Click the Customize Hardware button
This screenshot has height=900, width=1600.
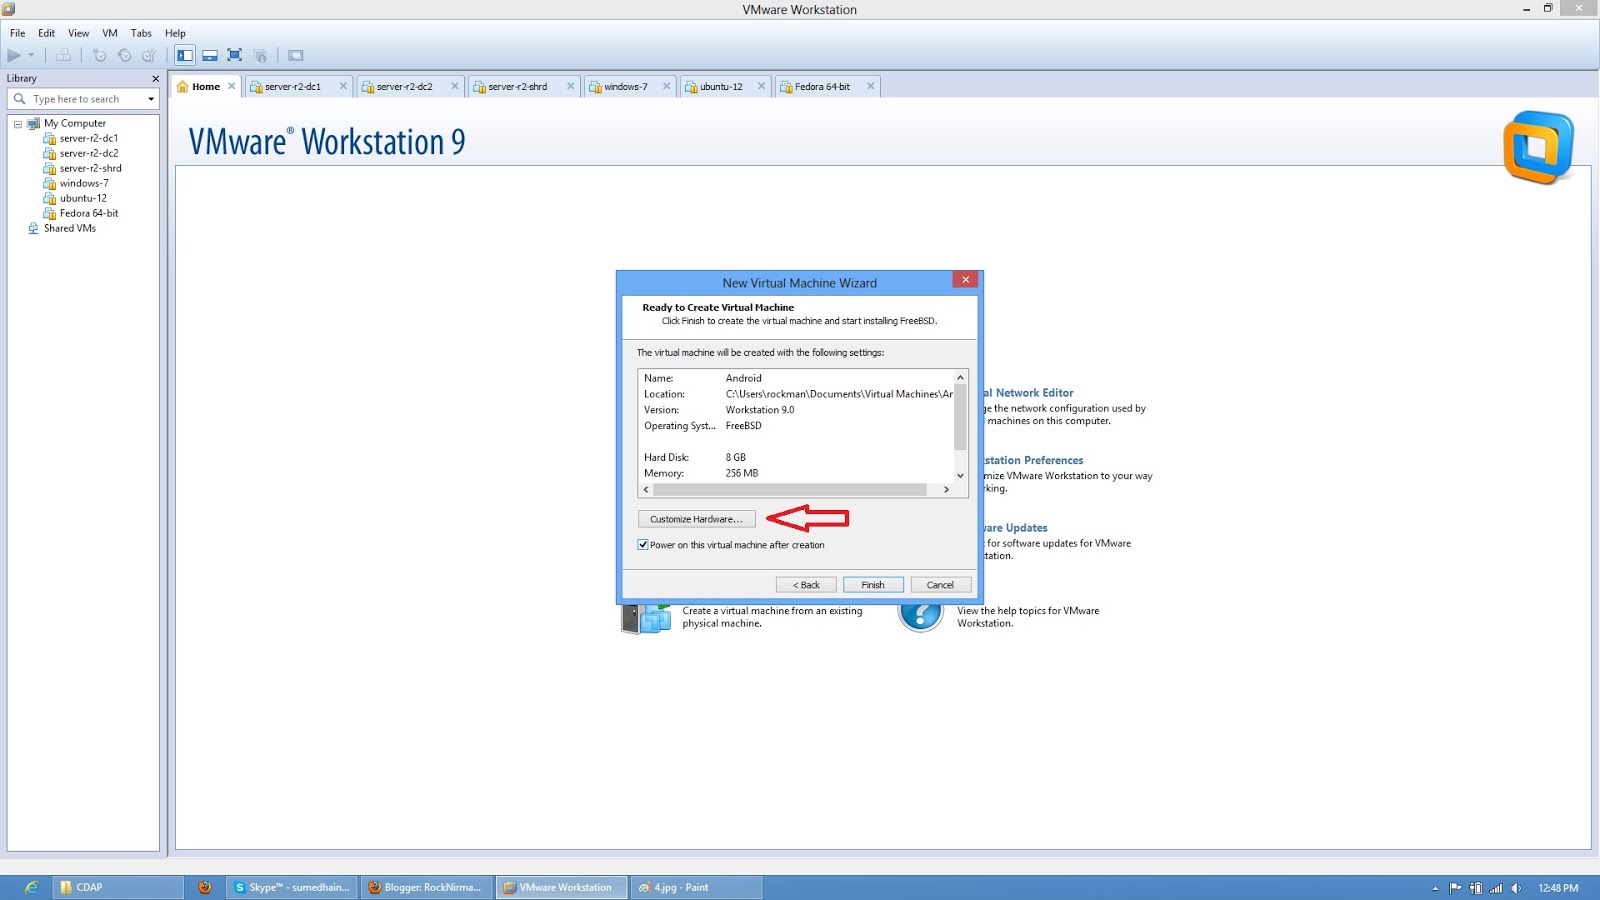pos(696,519)
